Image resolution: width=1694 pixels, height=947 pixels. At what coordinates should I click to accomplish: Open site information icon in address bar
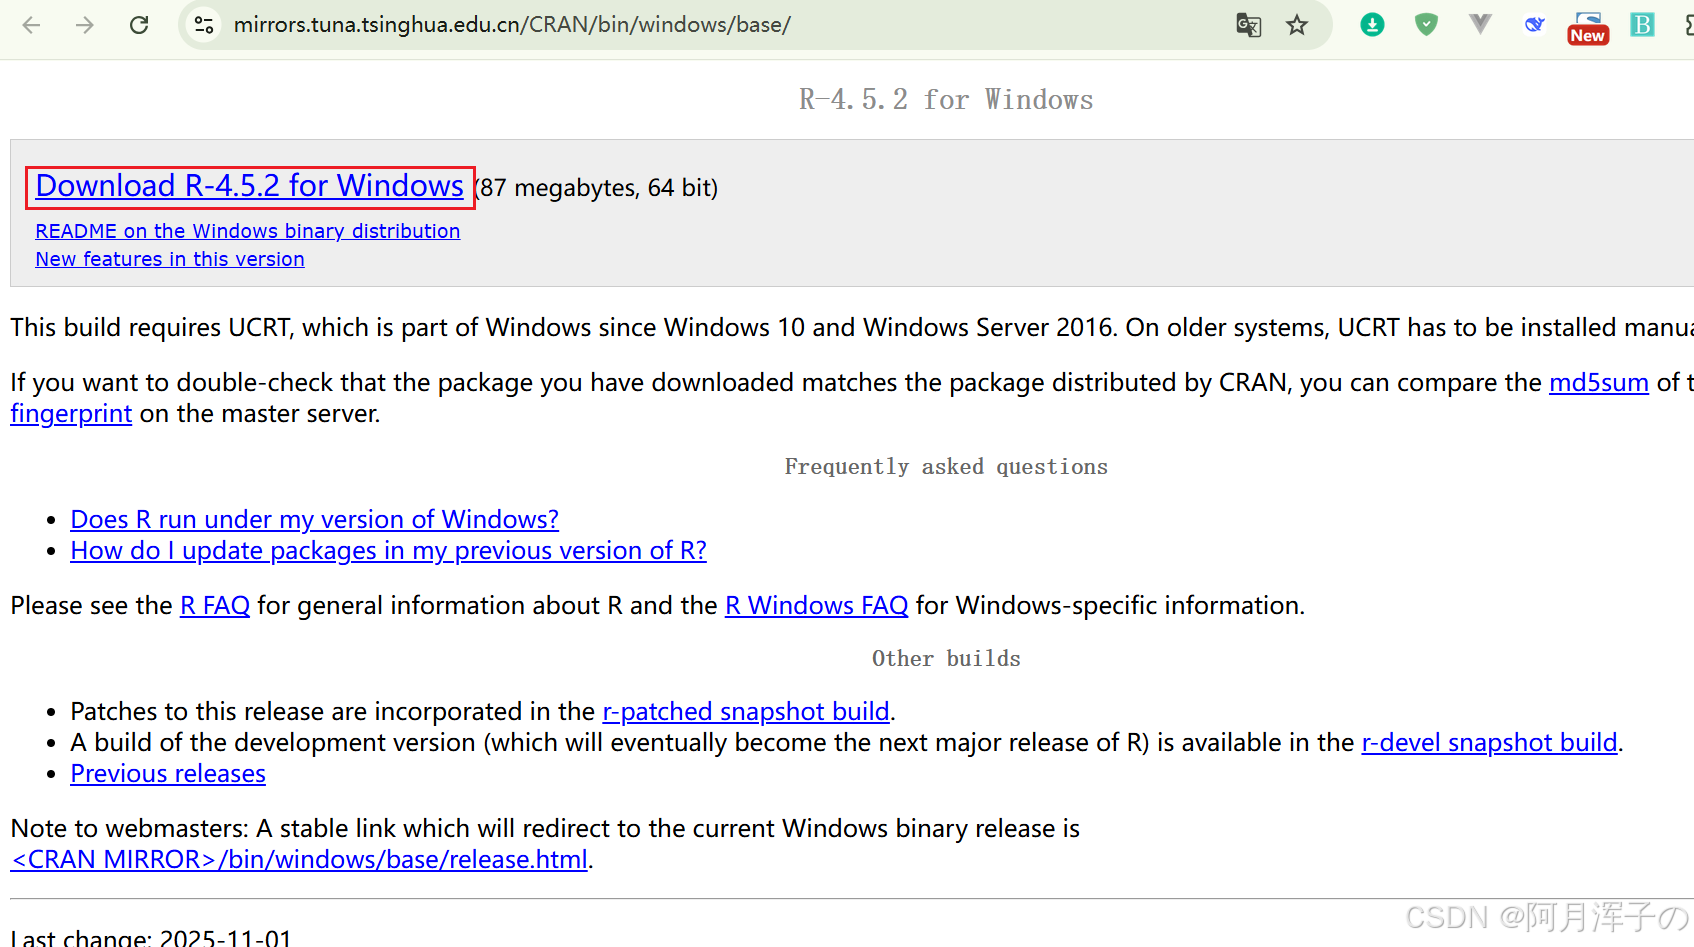(204, 25)
